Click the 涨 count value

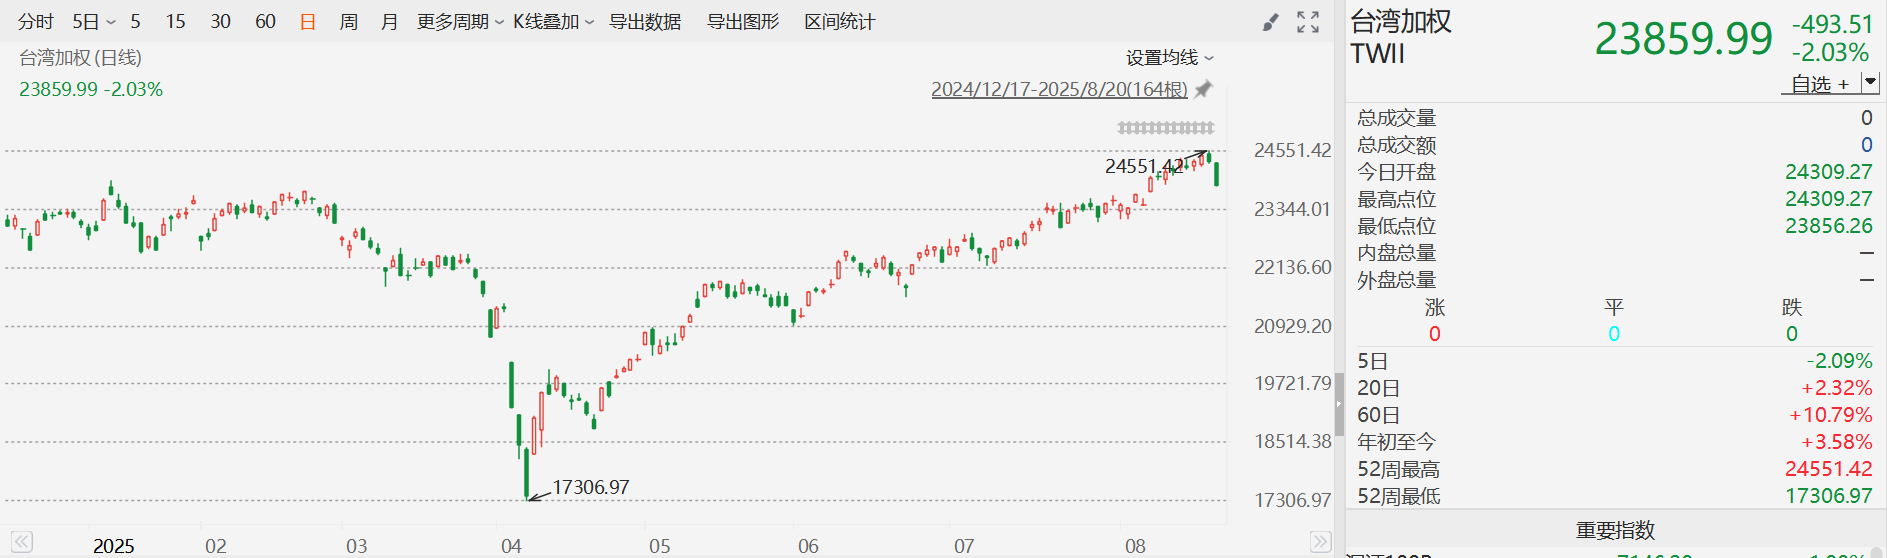tap(1435, 334)
